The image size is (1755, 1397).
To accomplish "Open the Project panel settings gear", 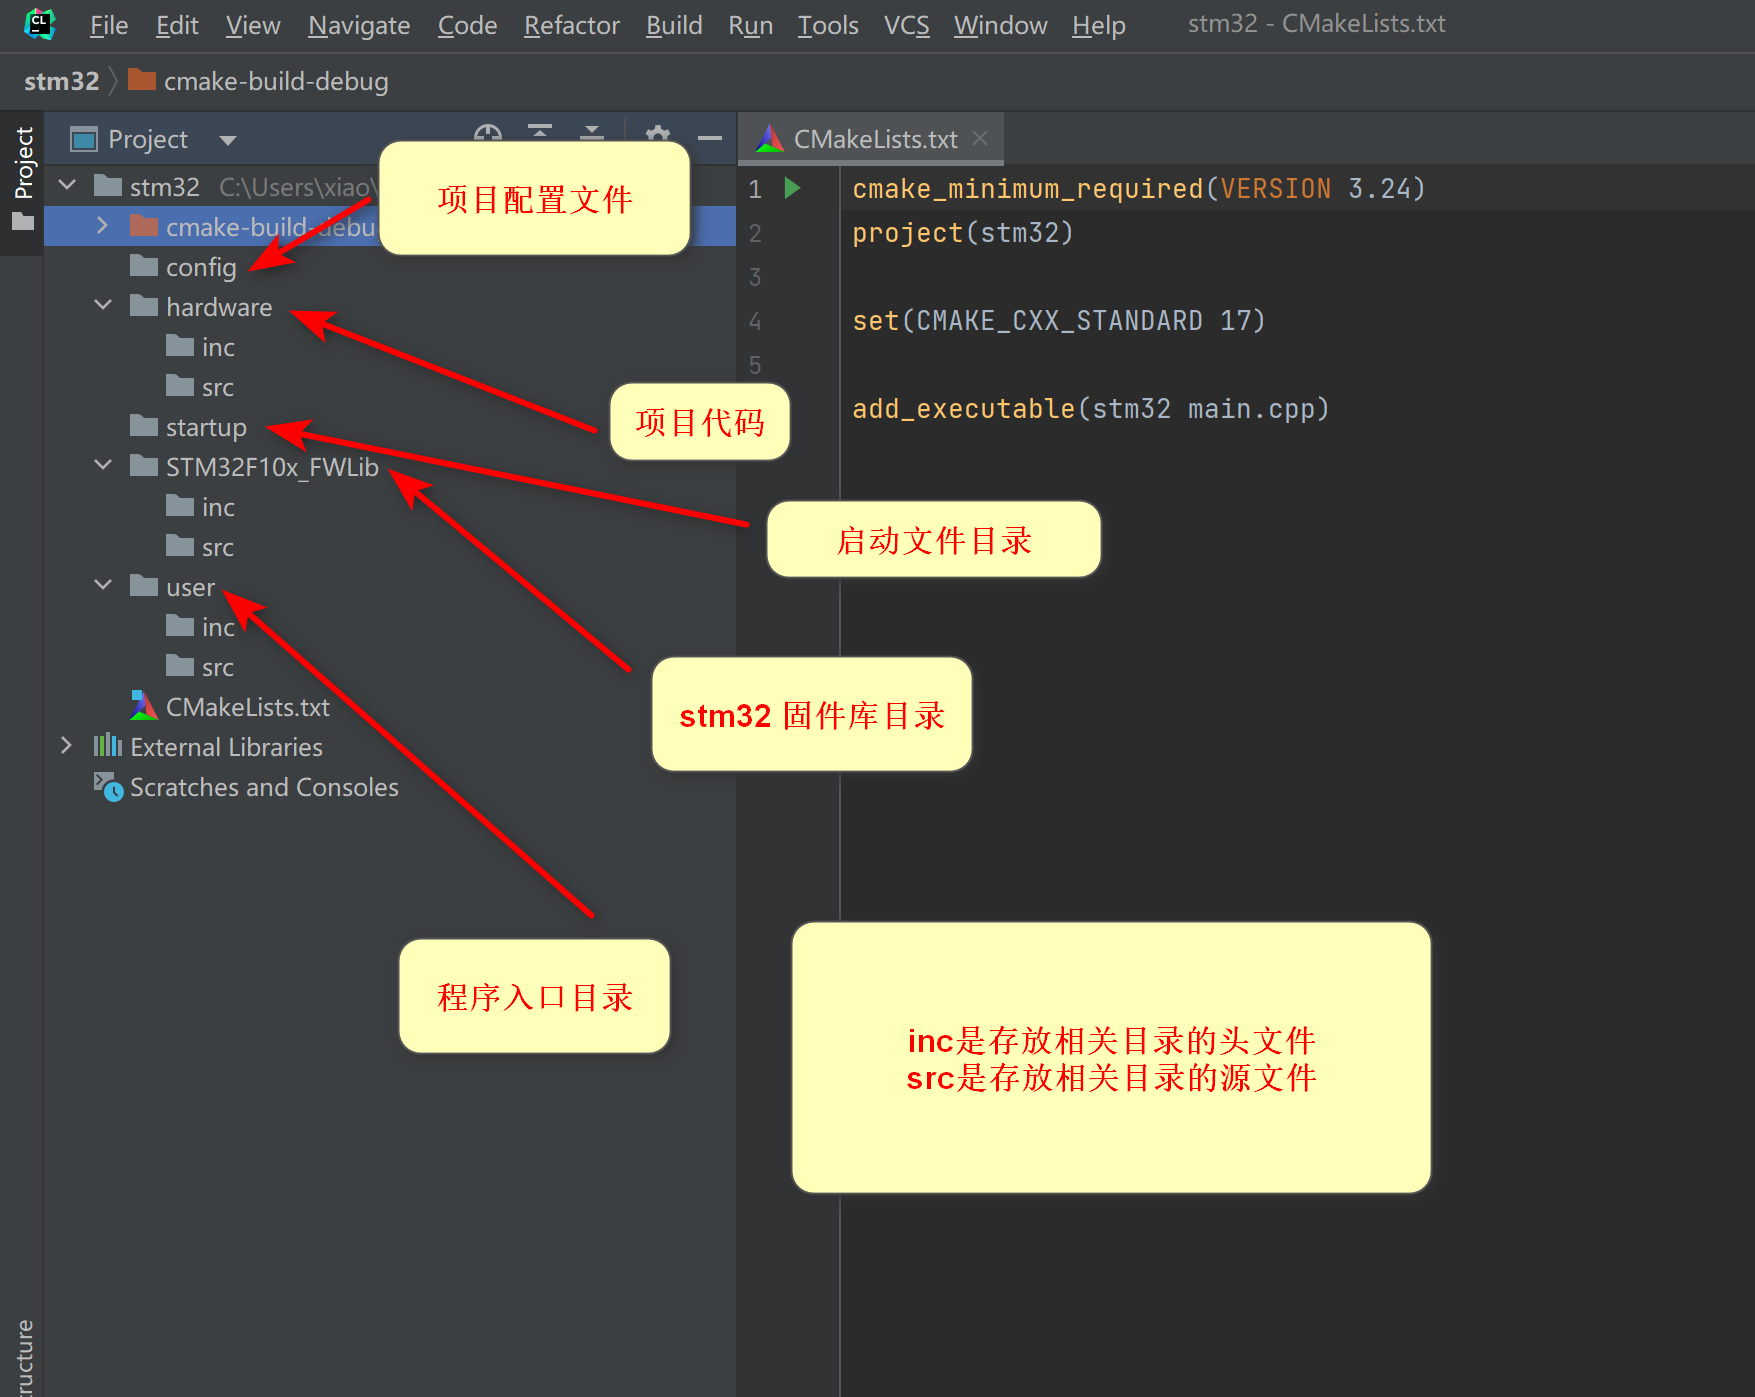I will click(x=658, y=133).
